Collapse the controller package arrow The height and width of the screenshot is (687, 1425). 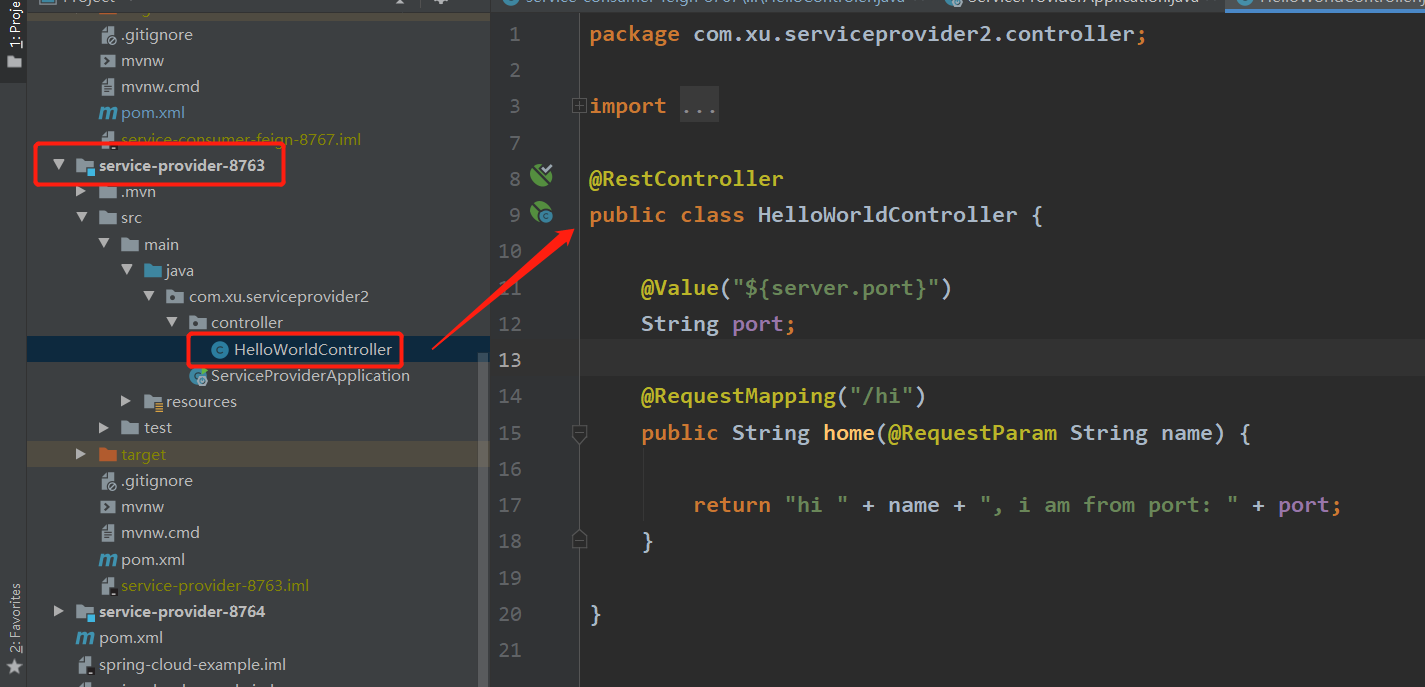[171, 322]
